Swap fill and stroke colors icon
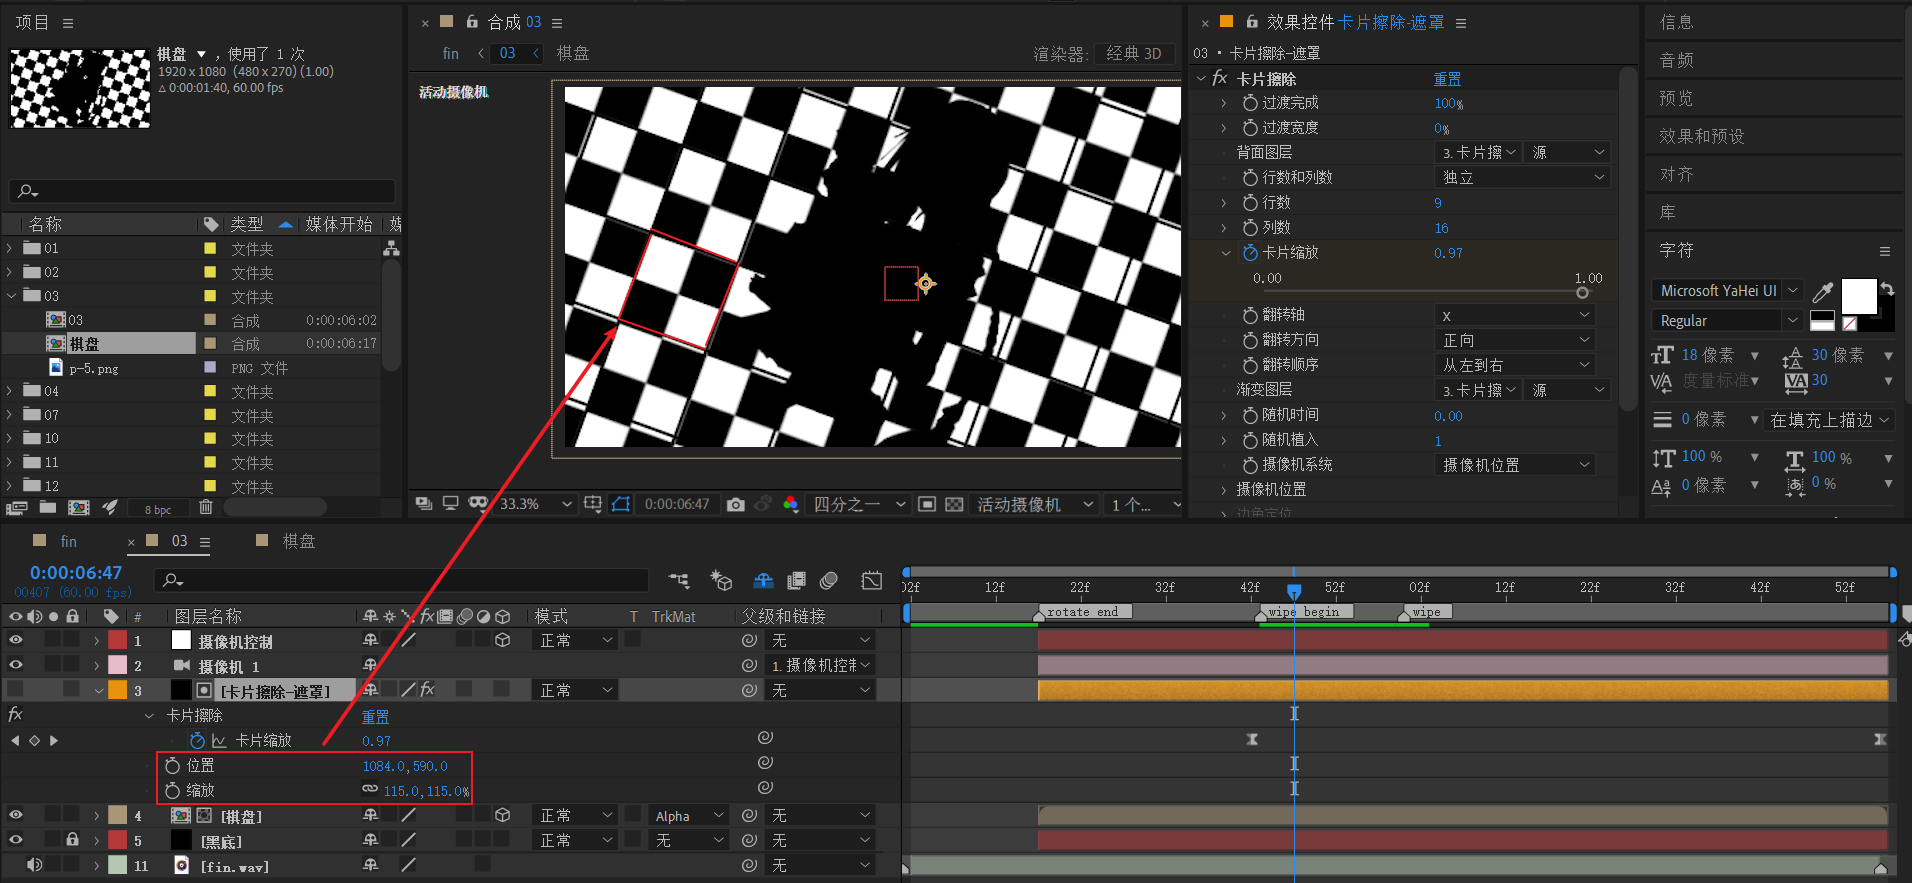The height and width of the screenshot is (883, 1912). click(1887, 289)
